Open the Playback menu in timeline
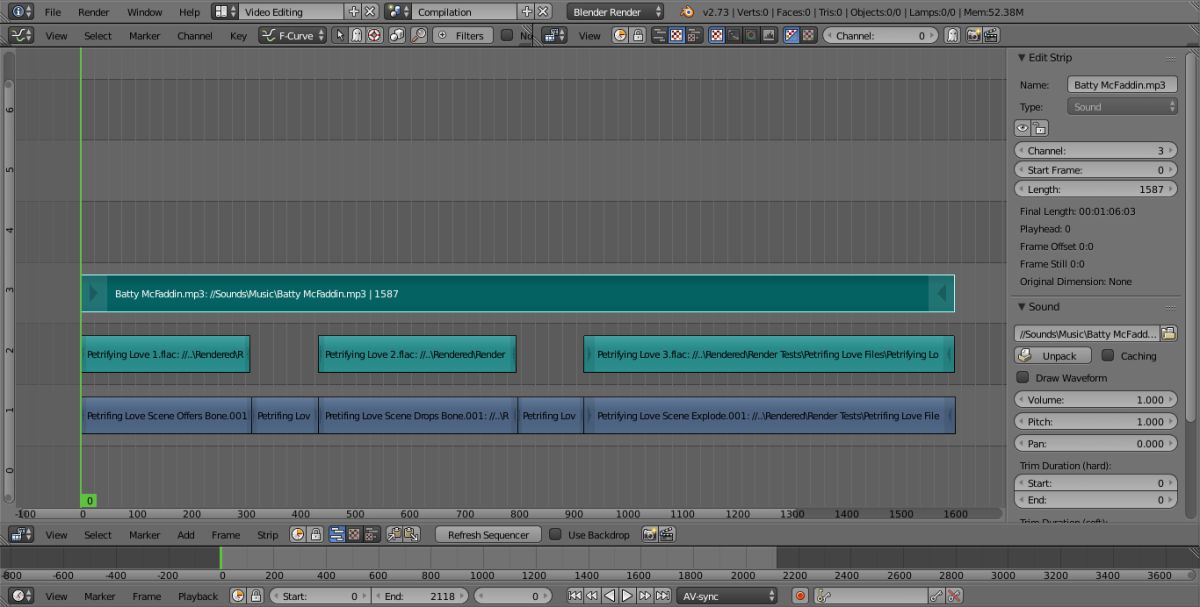 click(x=198, y=596)
